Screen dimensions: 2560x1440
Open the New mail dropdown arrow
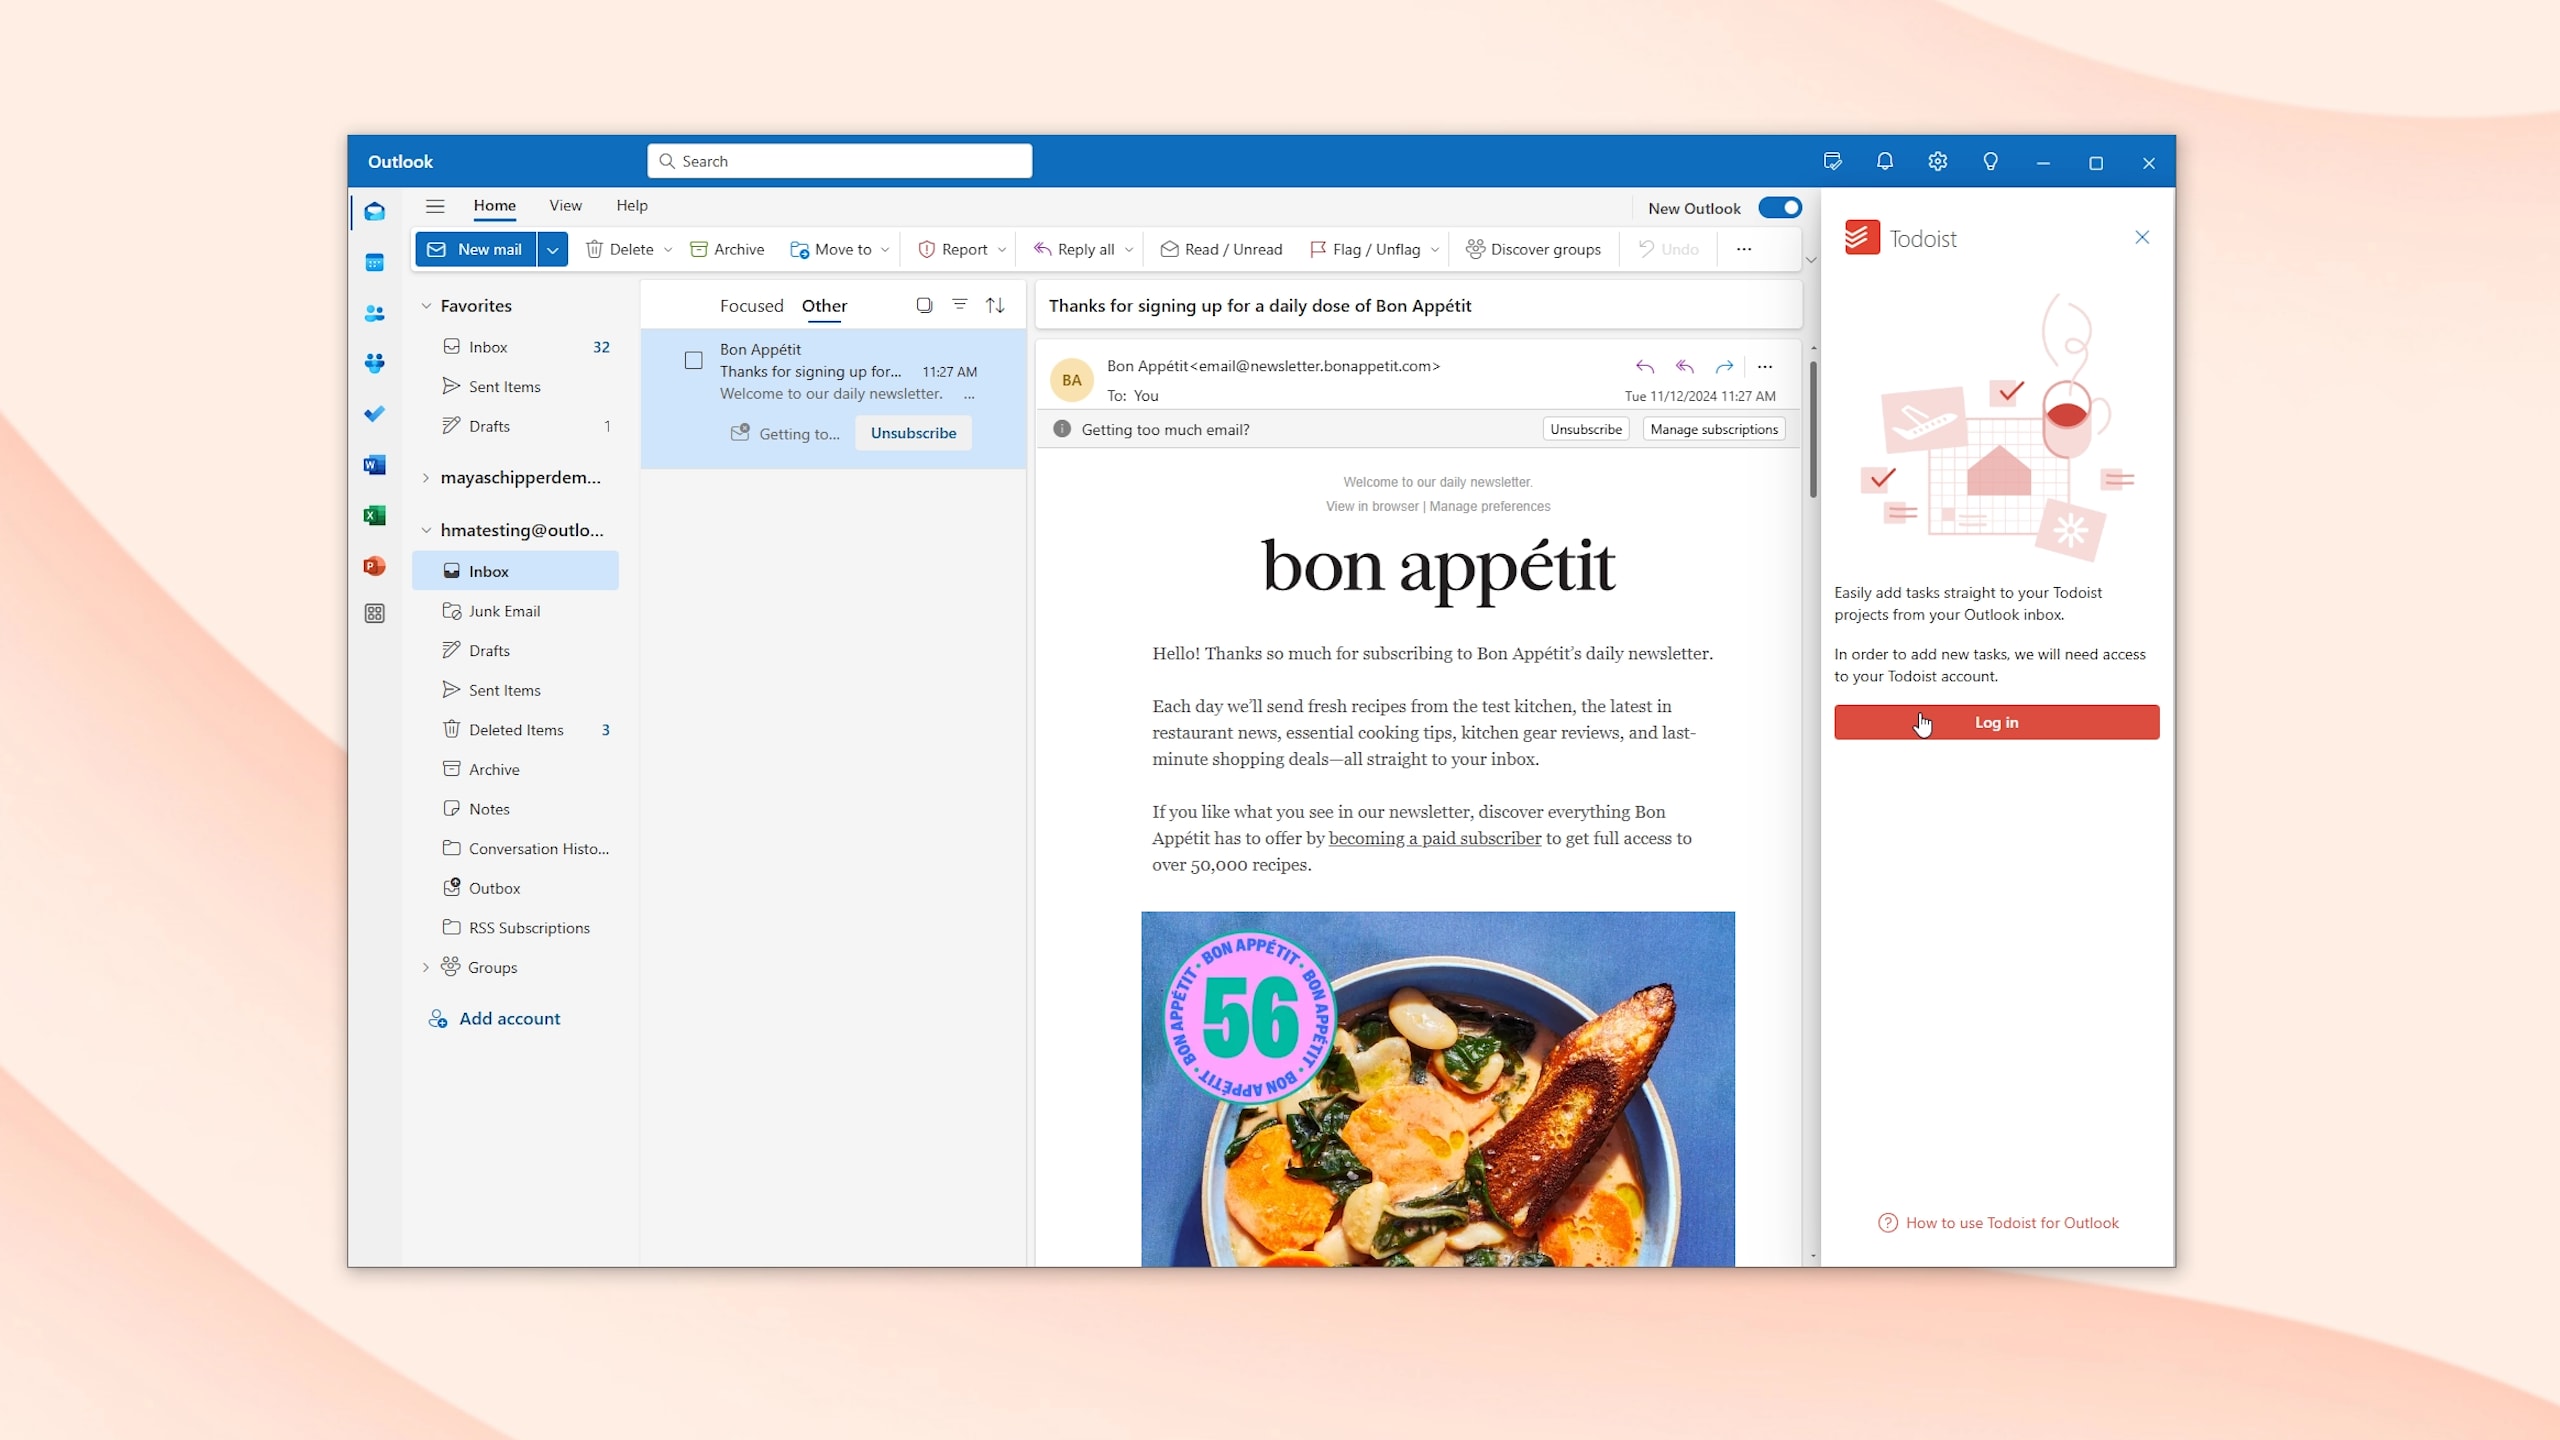(x=552, y=249)
